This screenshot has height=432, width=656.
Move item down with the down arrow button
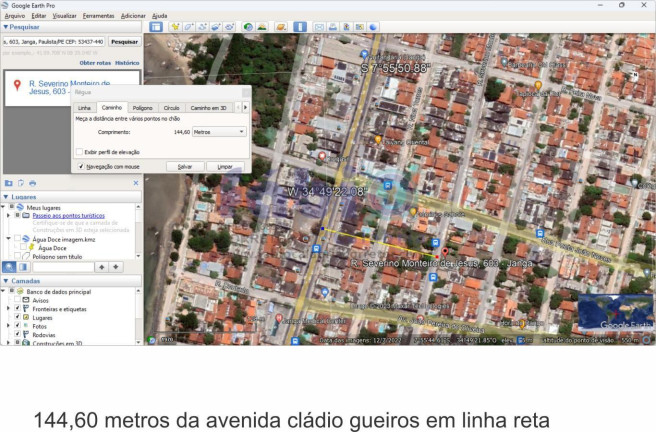pyautogui.click(x=116, y=267)
